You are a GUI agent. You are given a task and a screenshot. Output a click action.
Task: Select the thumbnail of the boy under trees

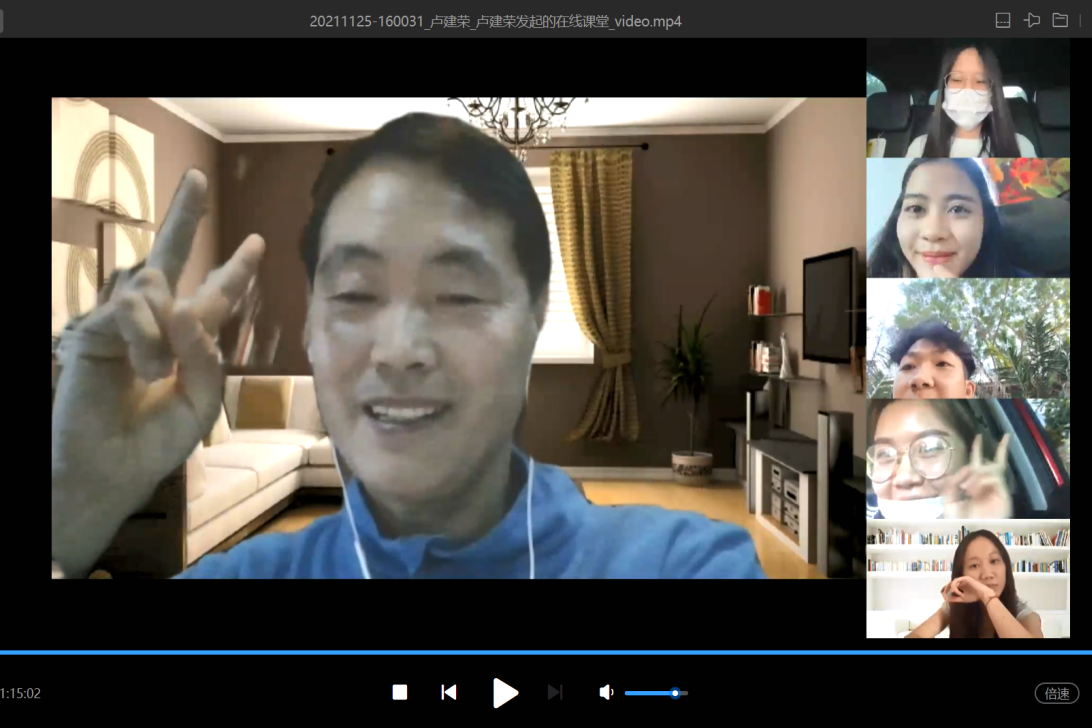pyautogui.click(x=968, y=338)
